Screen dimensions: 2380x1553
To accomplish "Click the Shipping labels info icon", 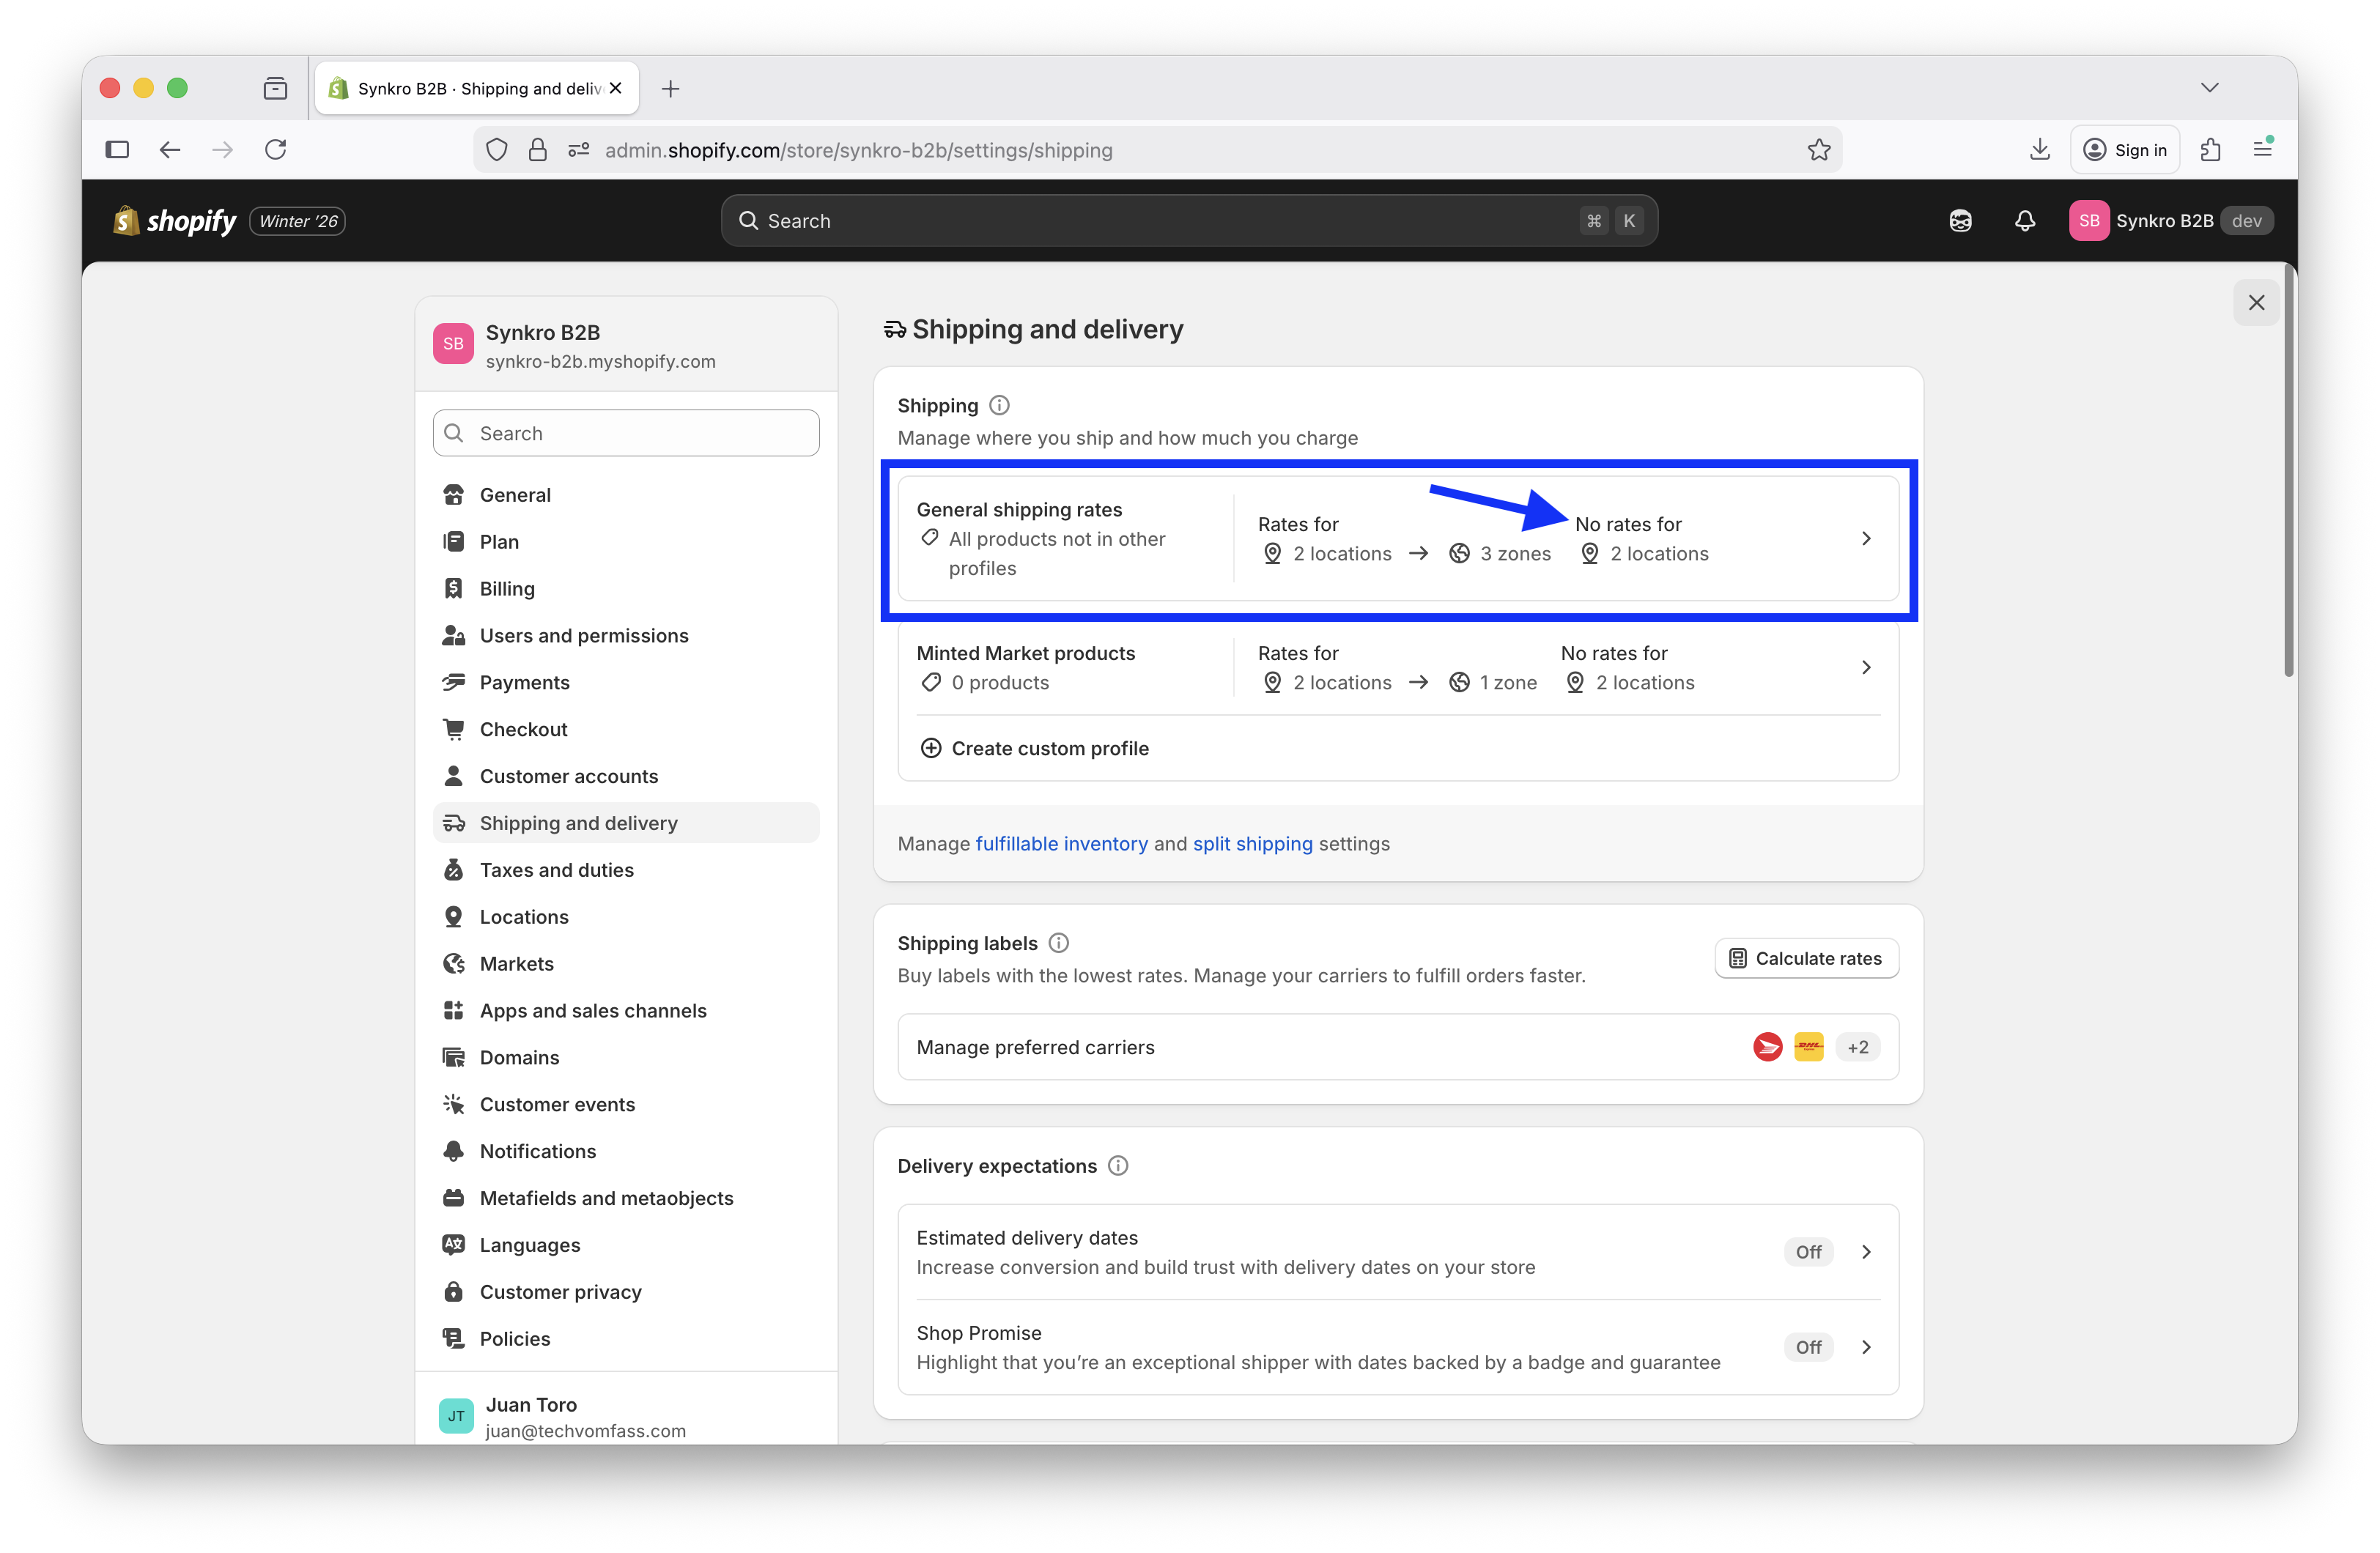I will 1058,943.
